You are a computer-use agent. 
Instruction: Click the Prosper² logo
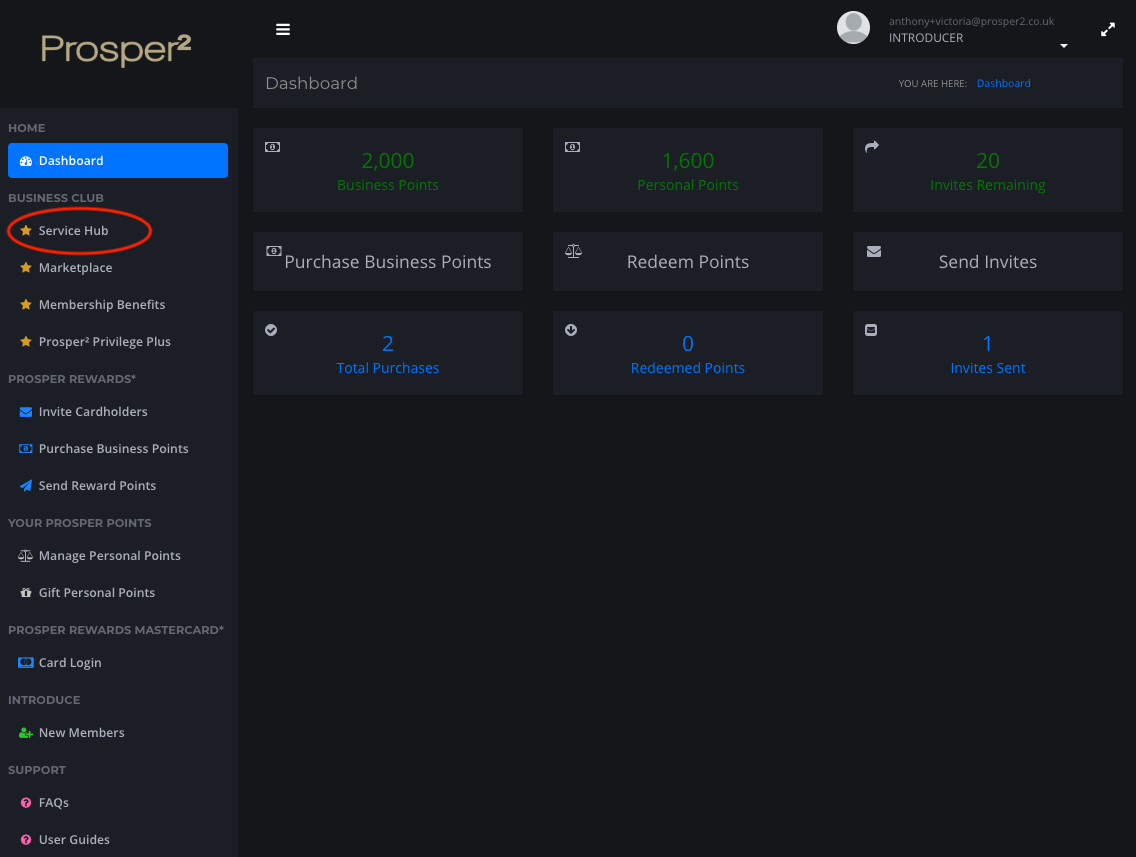click(116, 50)
